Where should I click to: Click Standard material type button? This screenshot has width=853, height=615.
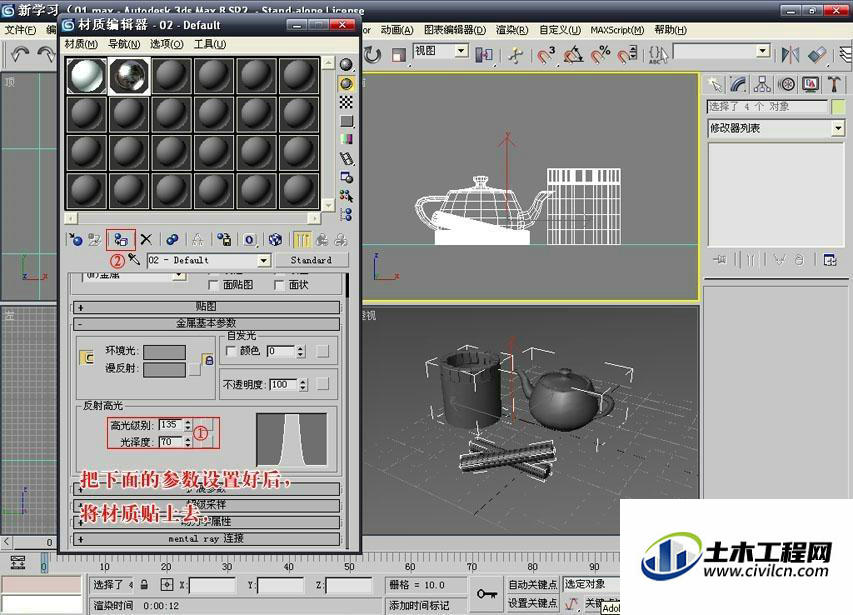pyautogui.click(x=311, y=260)
